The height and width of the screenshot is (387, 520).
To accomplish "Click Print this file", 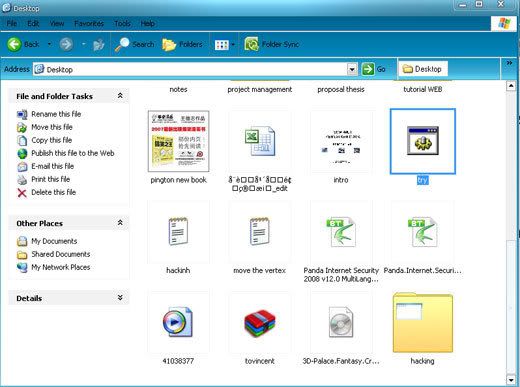I will (50, 179).
